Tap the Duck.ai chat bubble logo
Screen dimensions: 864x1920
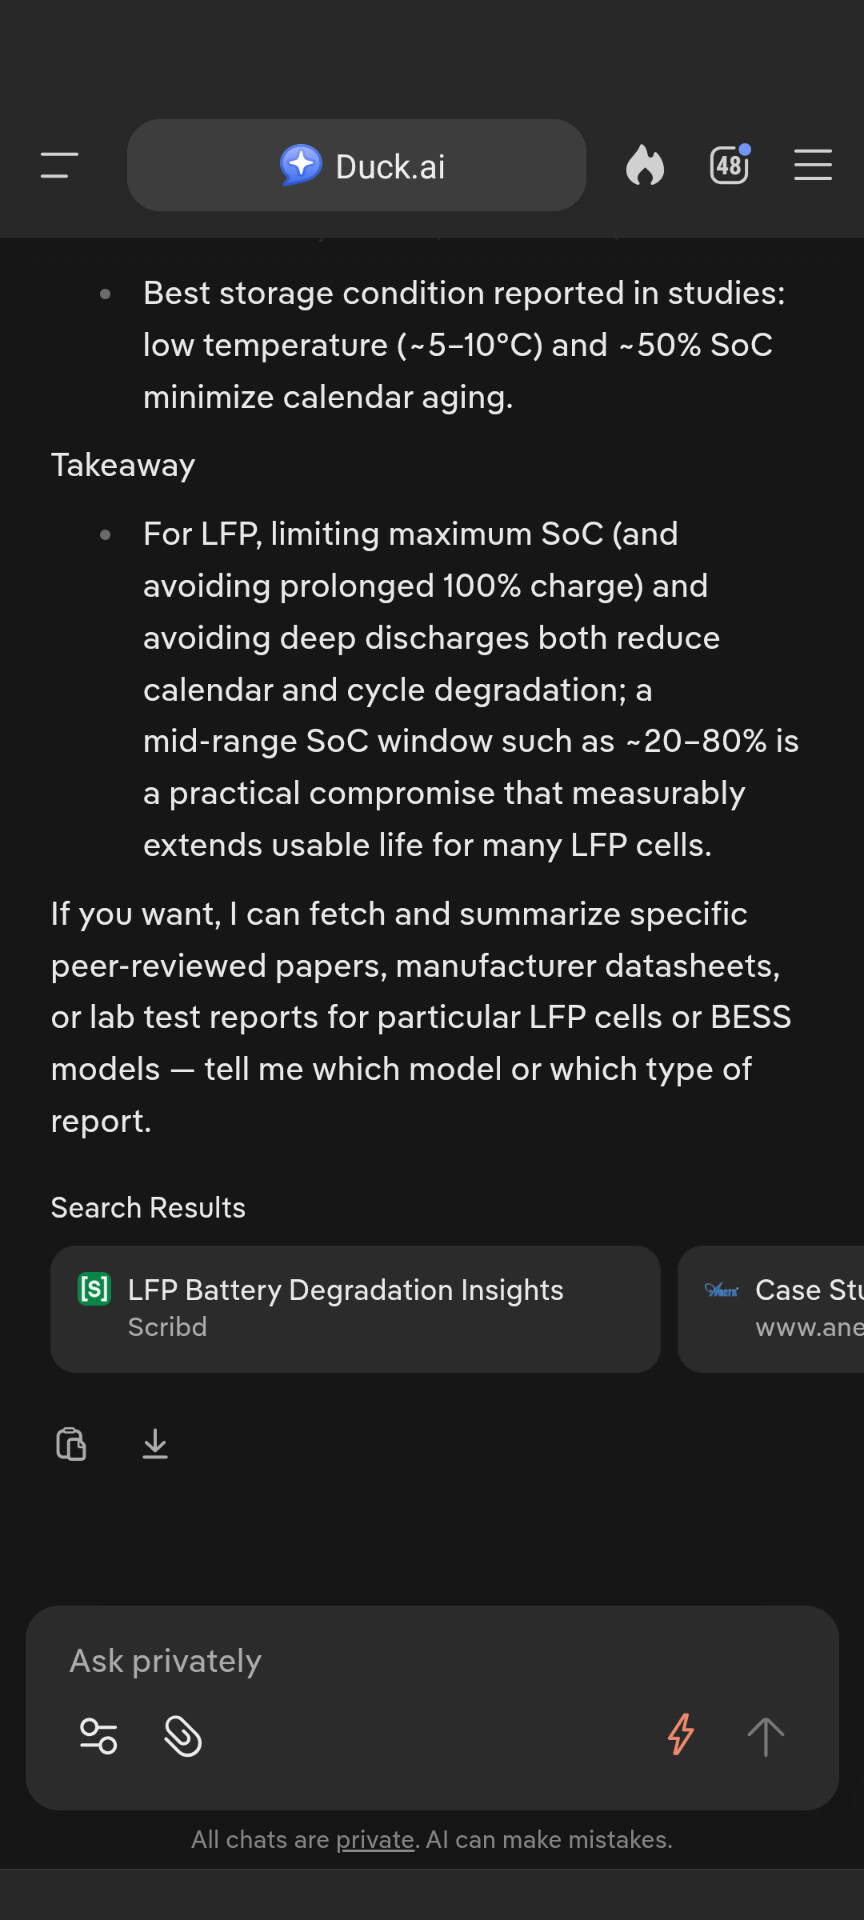[x=300, y=165]
